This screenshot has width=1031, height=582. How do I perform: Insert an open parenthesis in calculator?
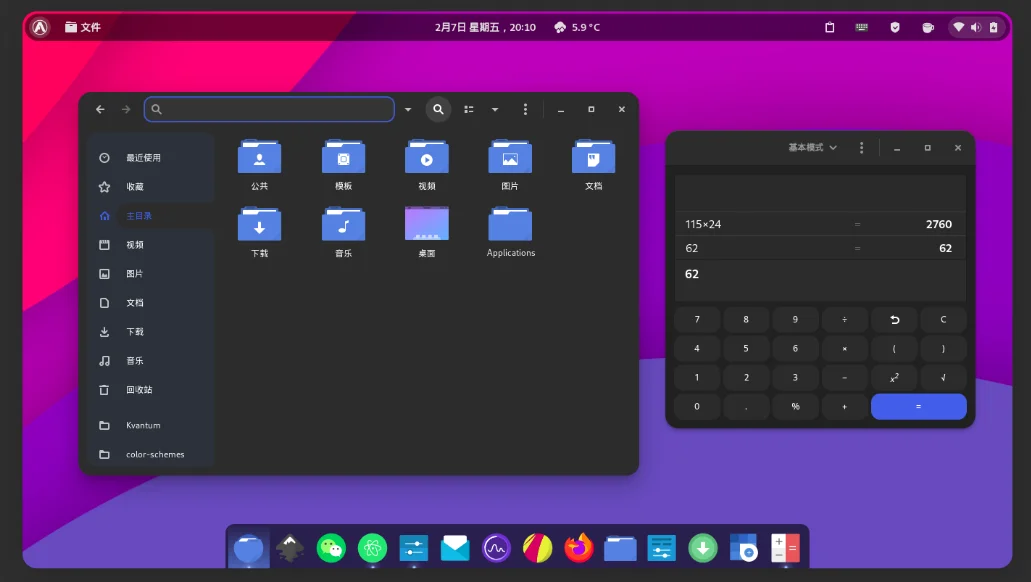point(894,349)
